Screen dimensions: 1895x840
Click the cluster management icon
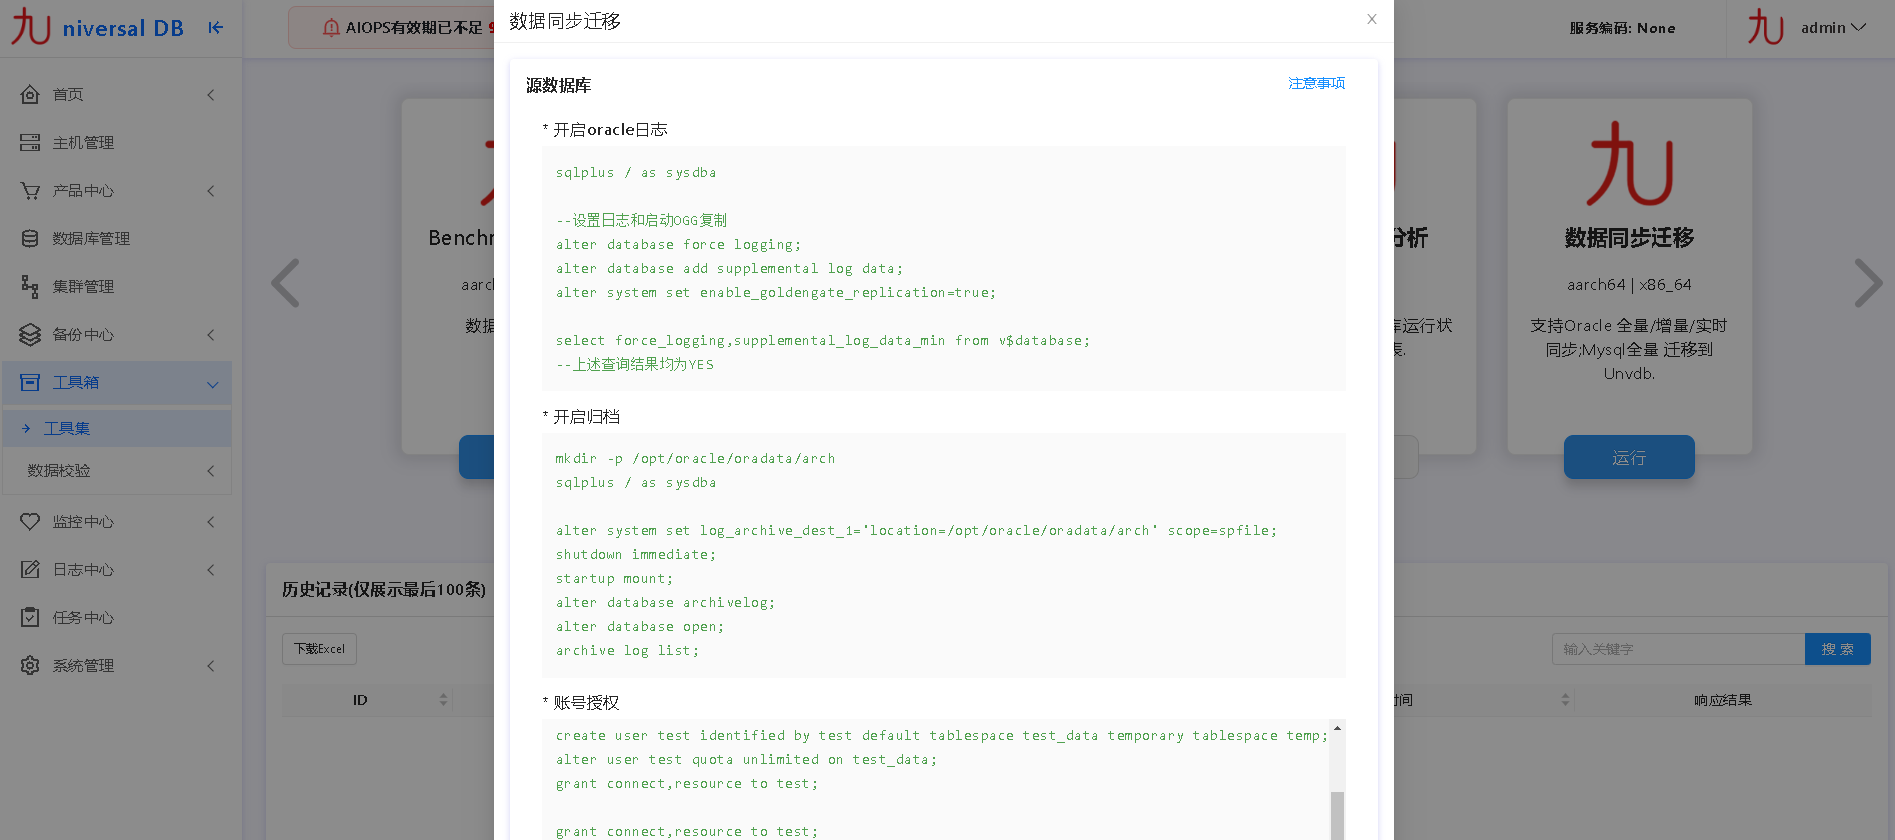coord(30,287)
